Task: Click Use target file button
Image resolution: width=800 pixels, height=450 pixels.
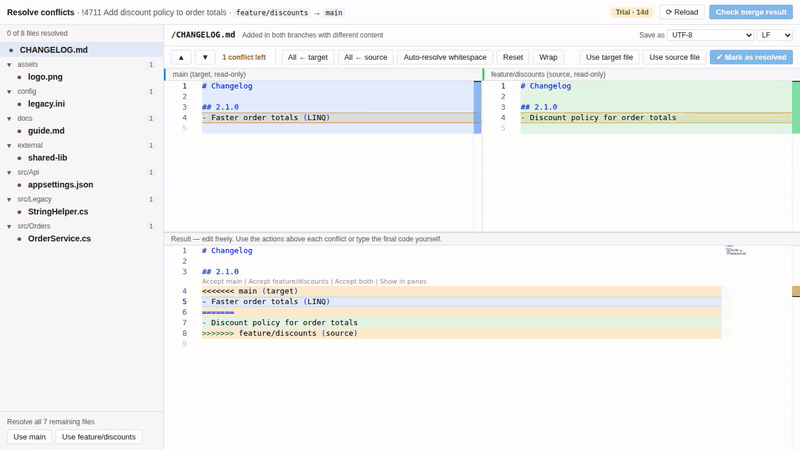Action: click(x=609, y=57)
